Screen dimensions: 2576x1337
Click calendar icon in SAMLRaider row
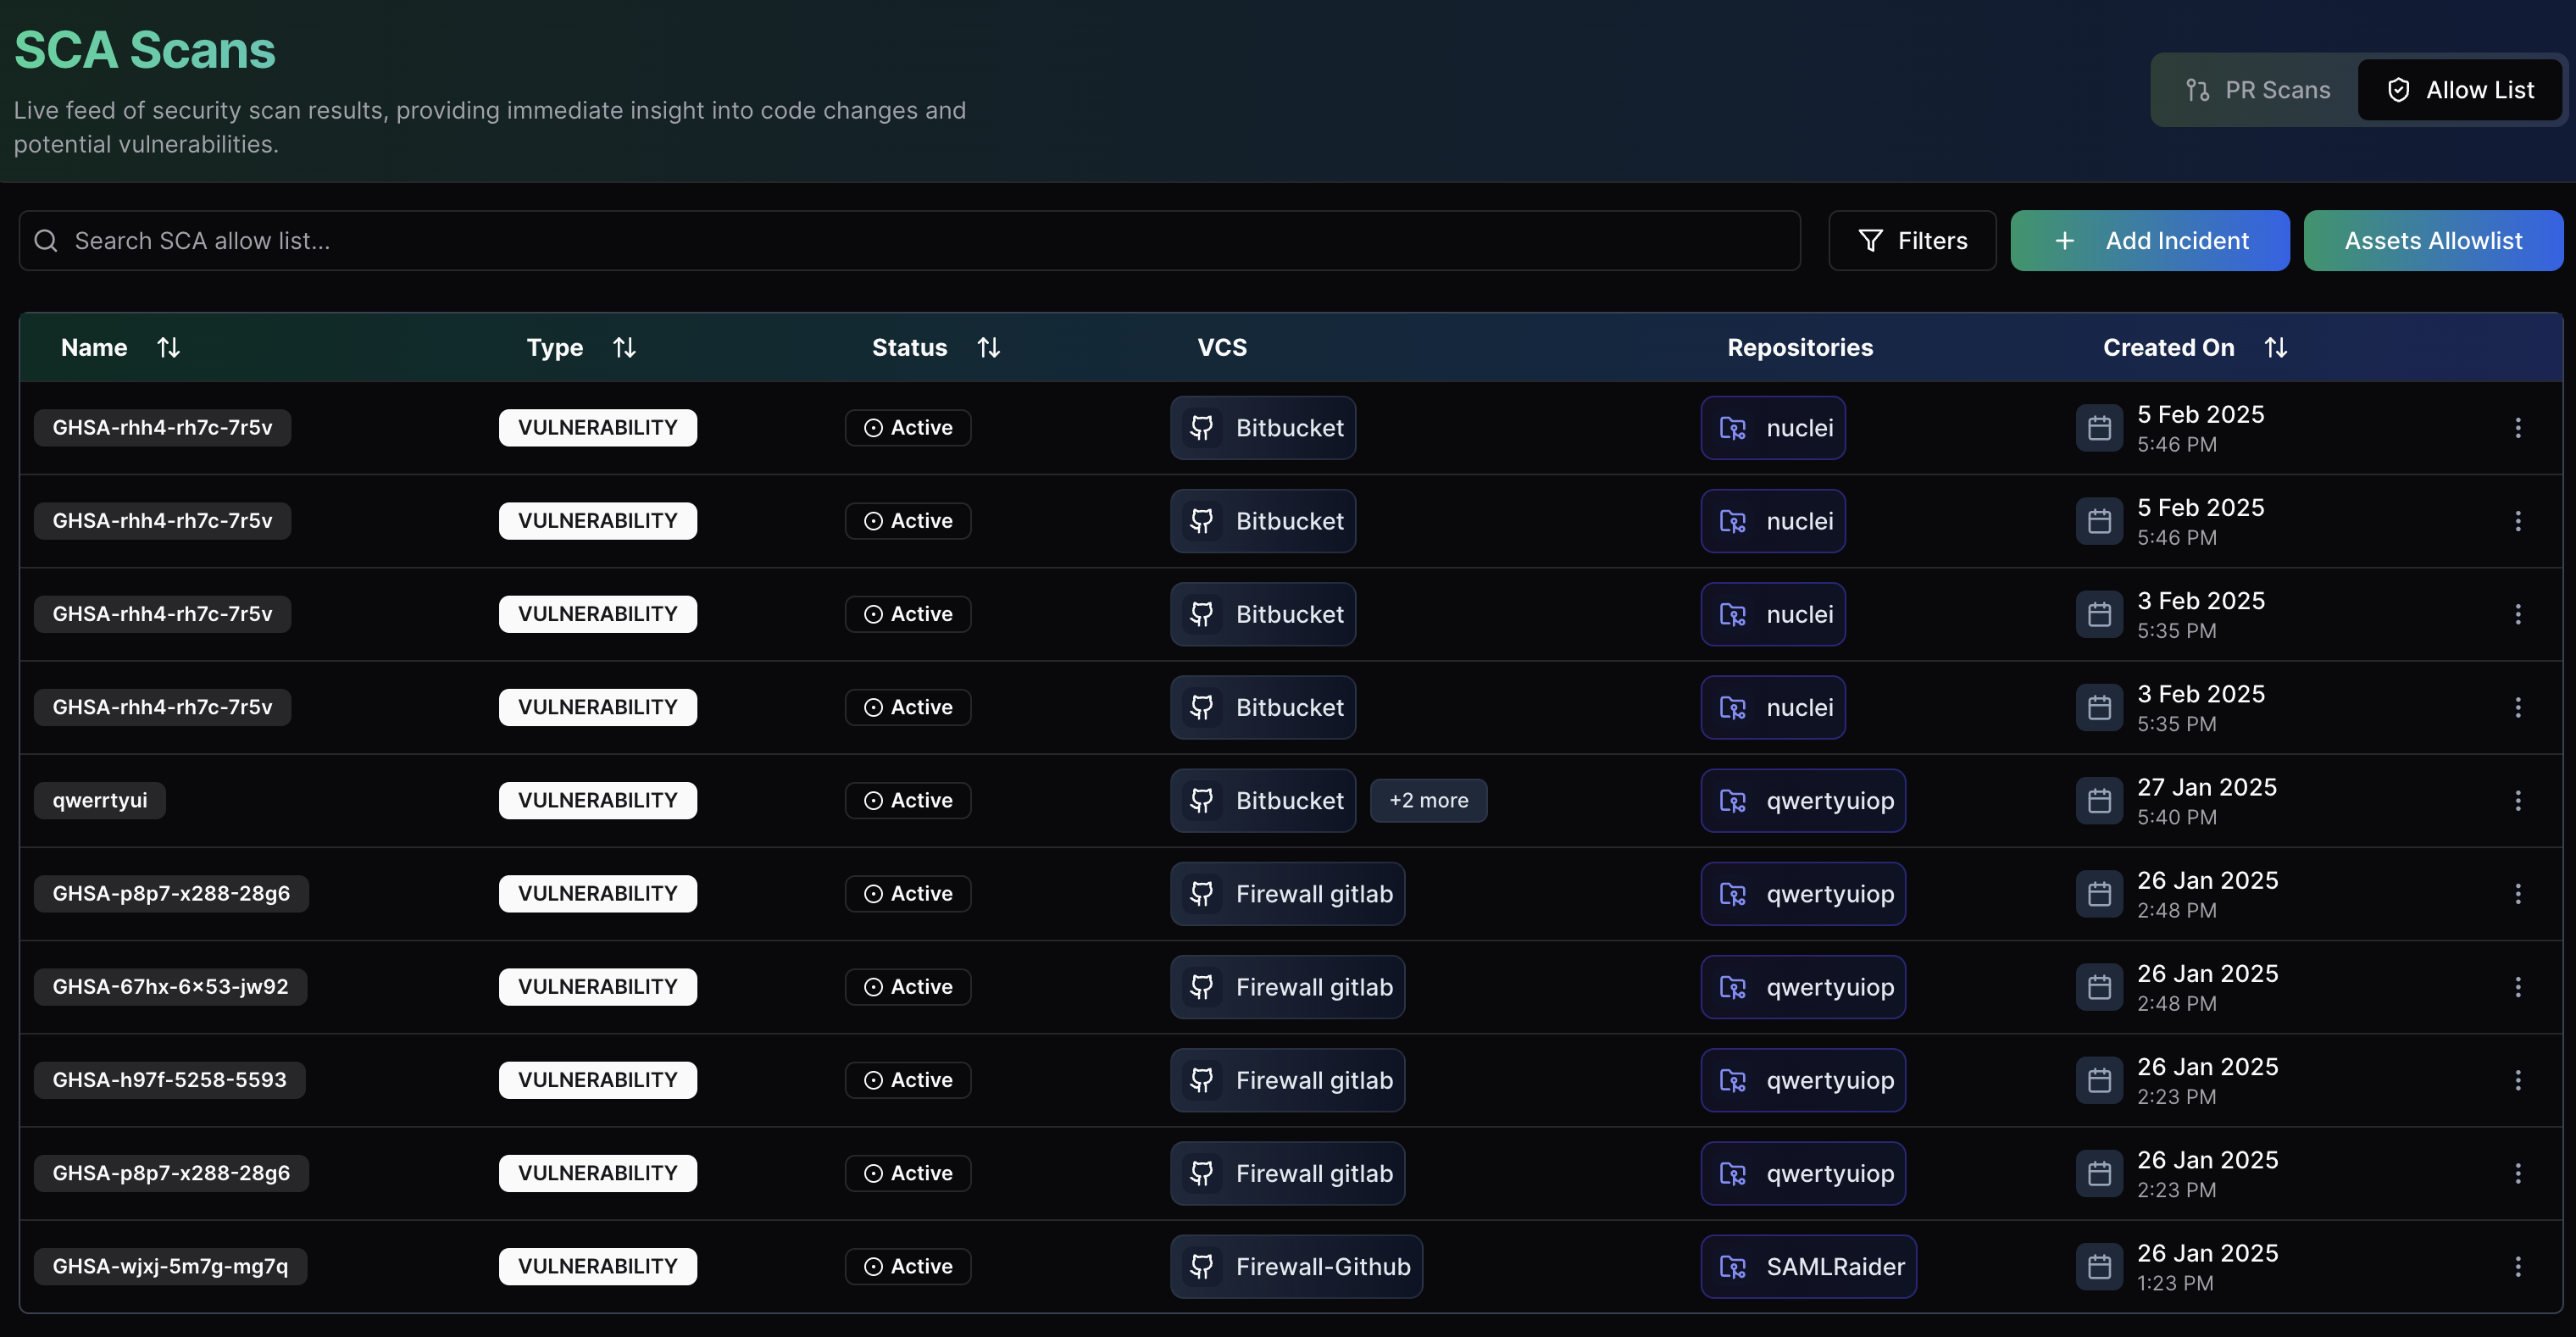pyautogui.click(x=2099, y=1266)
